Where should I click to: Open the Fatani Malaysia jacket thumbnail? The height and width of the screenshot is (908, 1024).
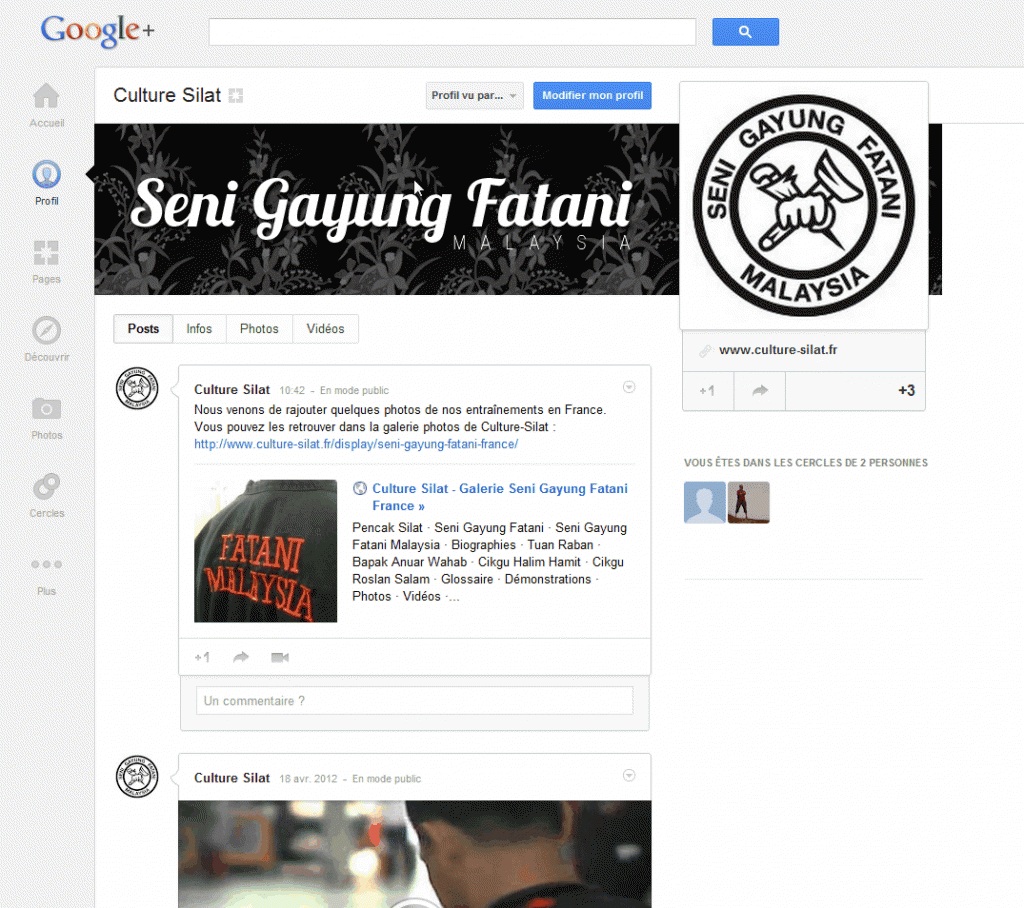[266, 551]
